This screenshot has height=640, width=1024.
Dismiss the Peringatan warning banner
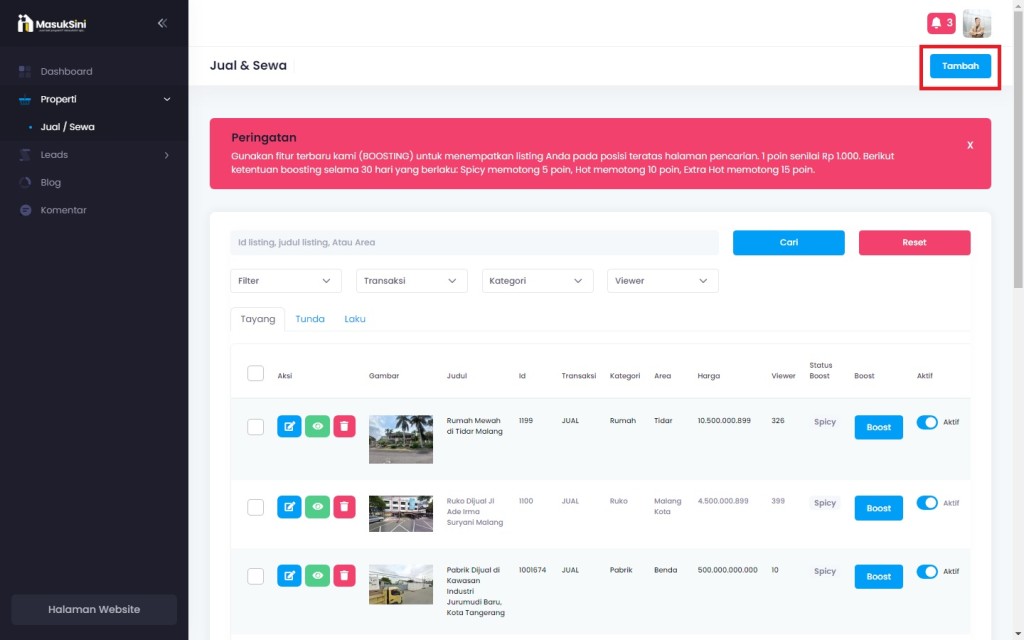969,145
